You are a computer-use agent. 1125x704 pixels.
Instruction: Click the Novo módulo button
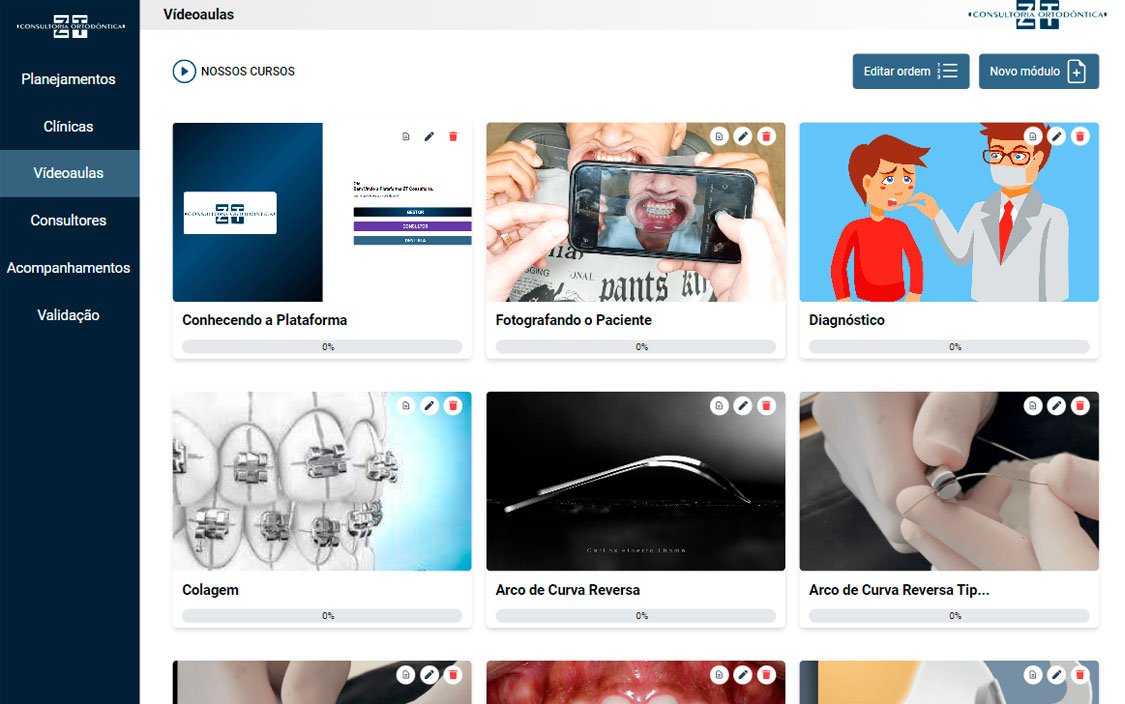coord(1038,71)
